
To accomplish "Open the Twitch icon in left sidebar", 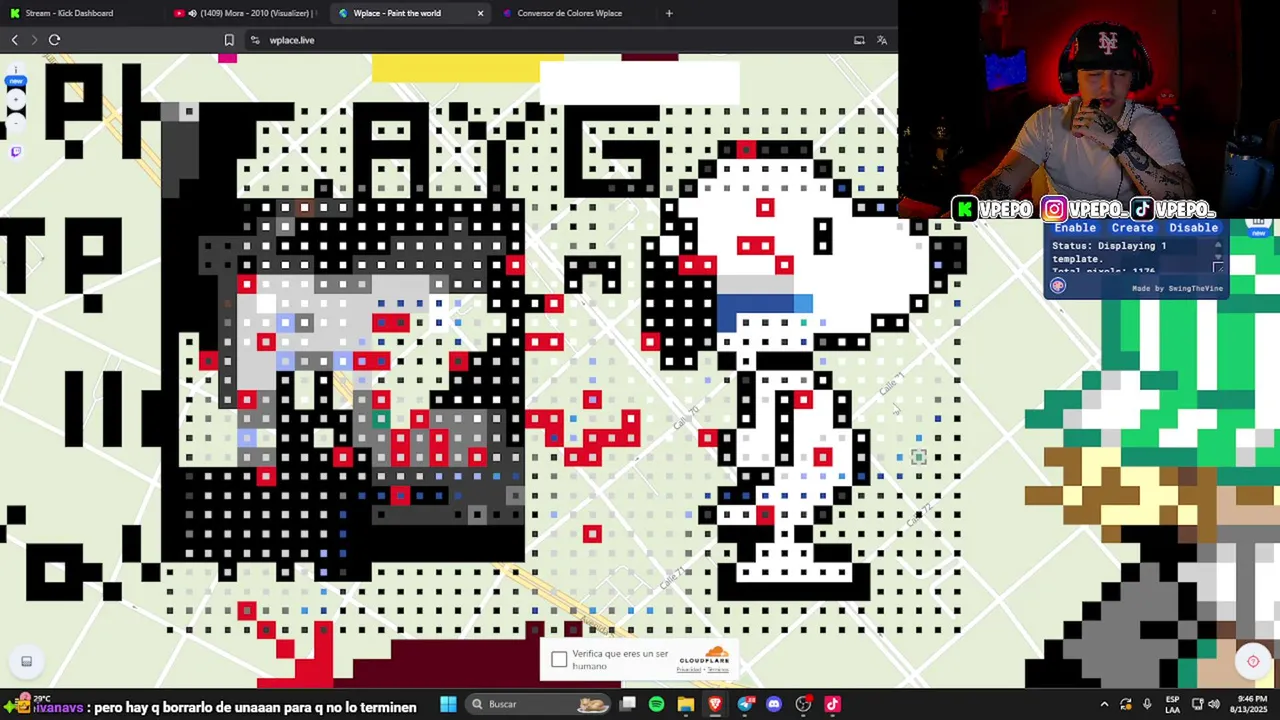I will [x=16, y=152].
